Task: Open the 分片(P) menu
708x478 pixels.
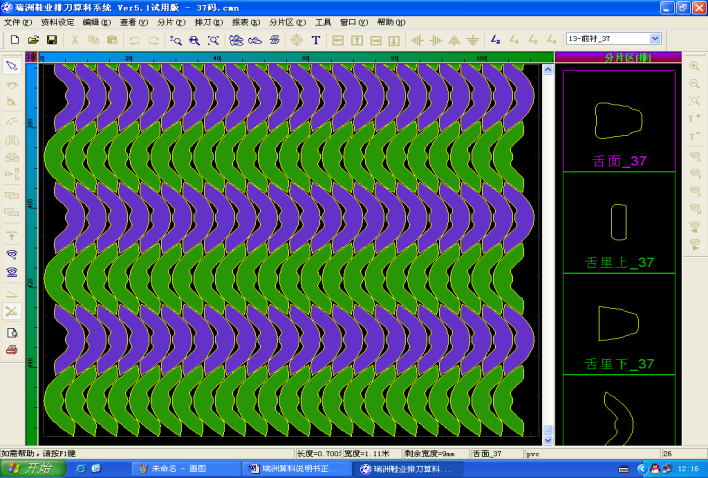Action: [x=171, y=22]
